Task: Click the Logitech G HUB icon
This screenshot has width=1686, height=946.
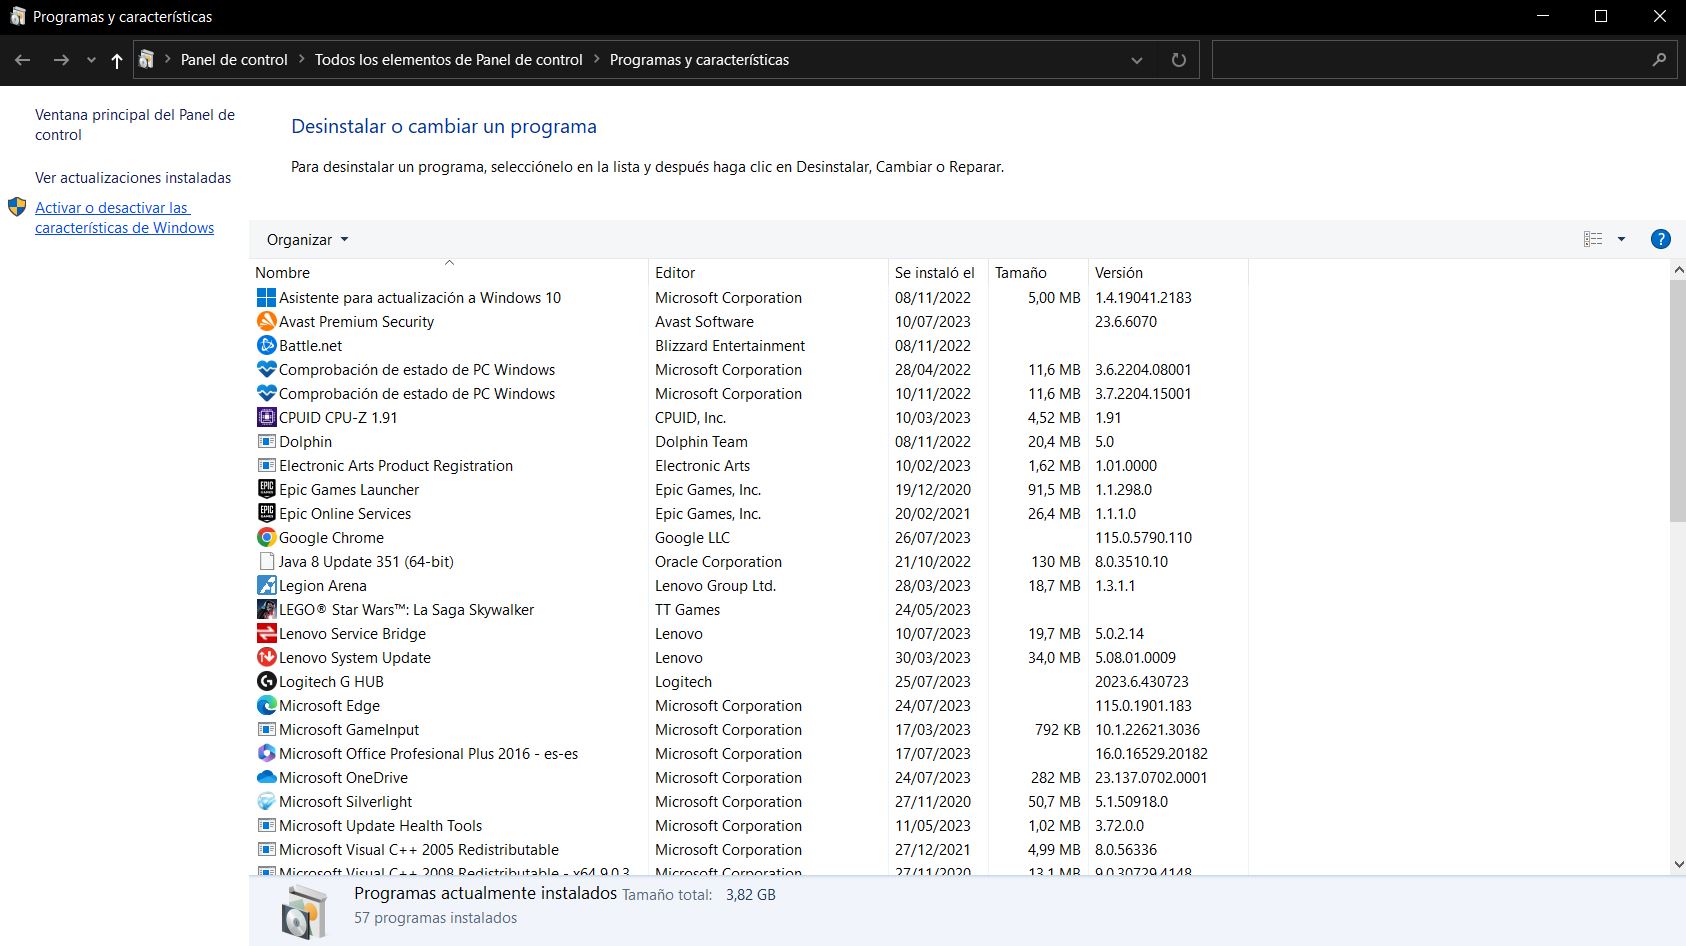Action: pos(266,681)
